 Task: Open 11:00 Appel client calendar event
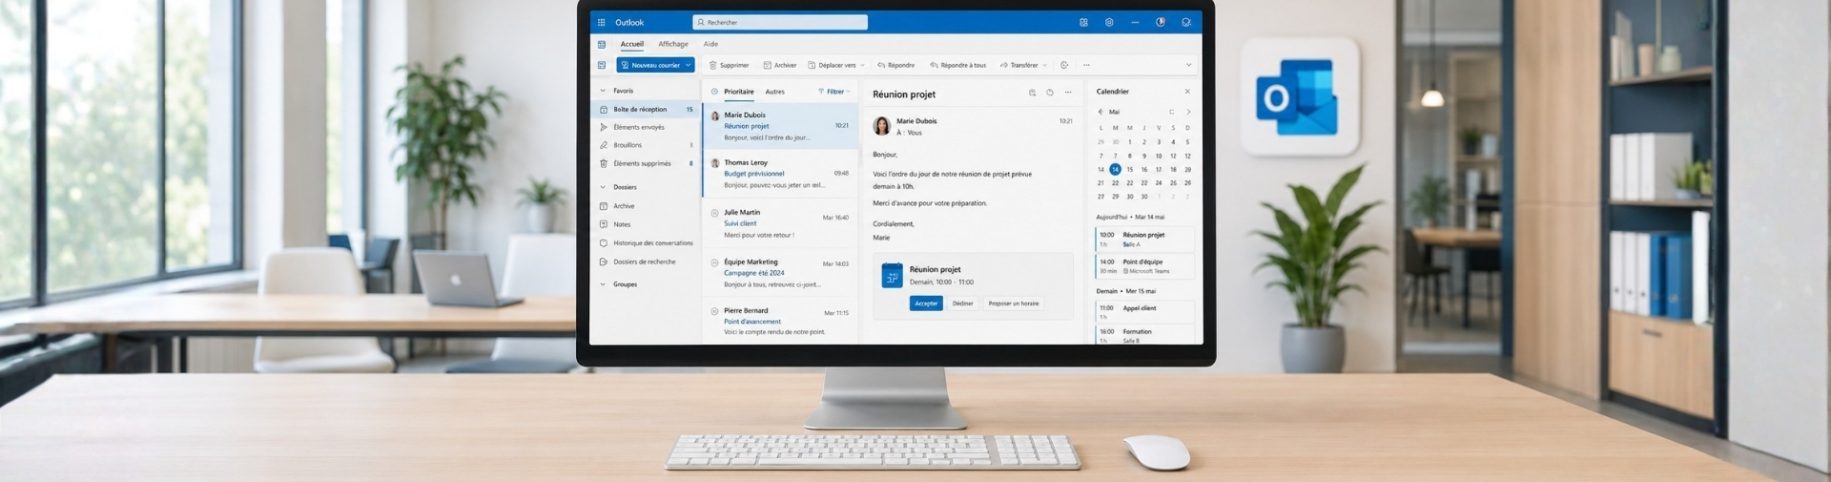coord(1145,312)
